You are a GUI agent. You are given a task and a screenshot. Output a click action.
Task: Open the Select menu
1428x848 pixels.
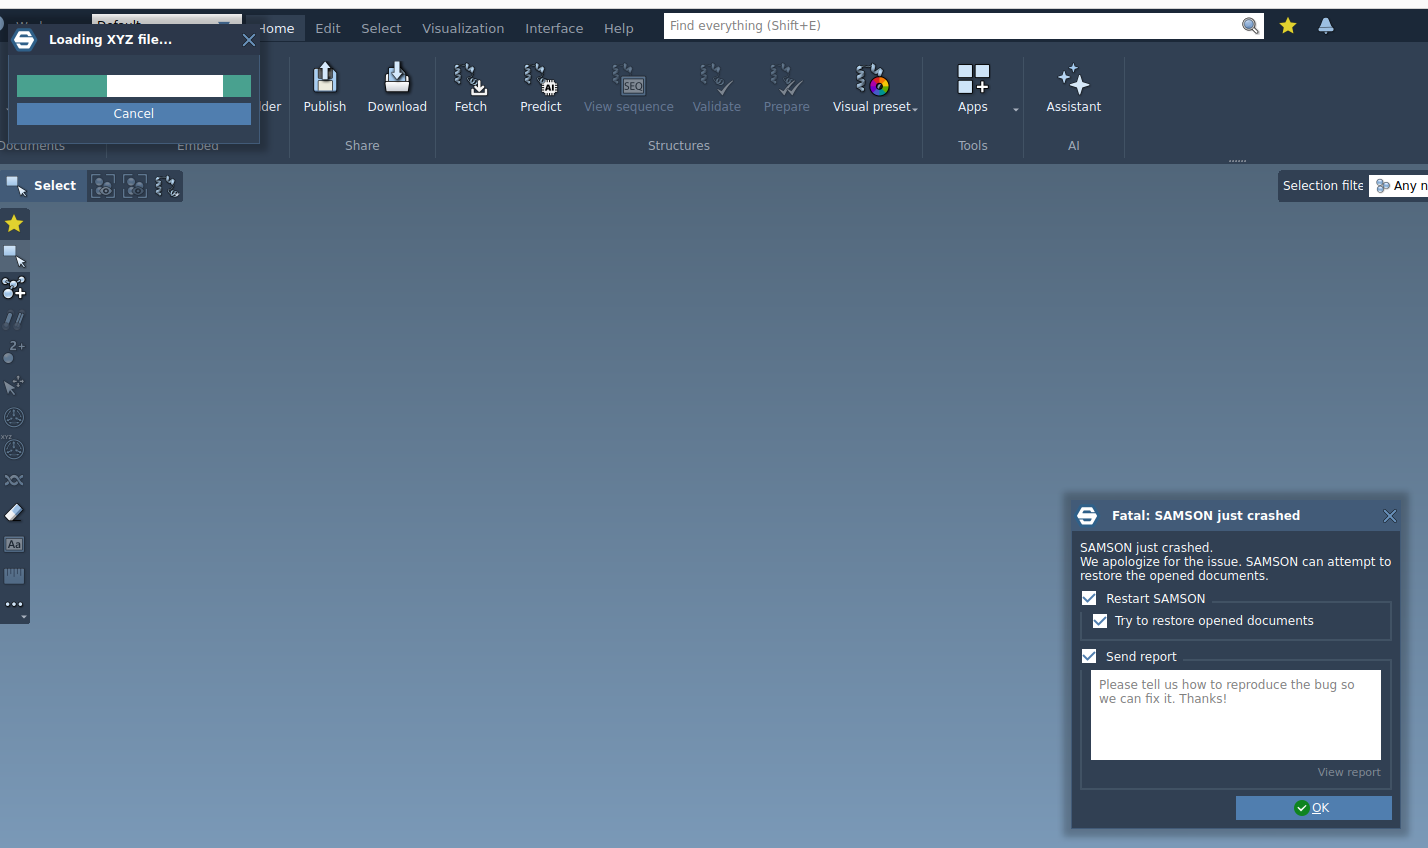(381, 28)
